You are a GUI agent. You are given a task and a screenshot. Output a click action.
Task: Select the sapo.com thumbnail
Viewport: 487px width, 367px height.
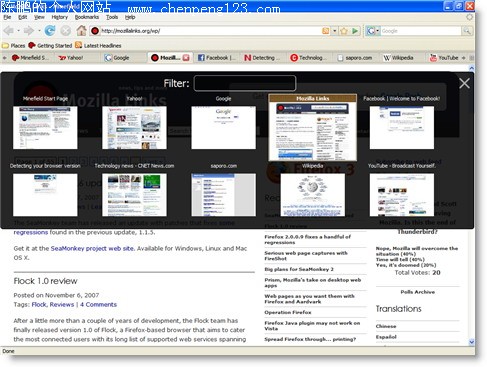(x=224, y=195)
